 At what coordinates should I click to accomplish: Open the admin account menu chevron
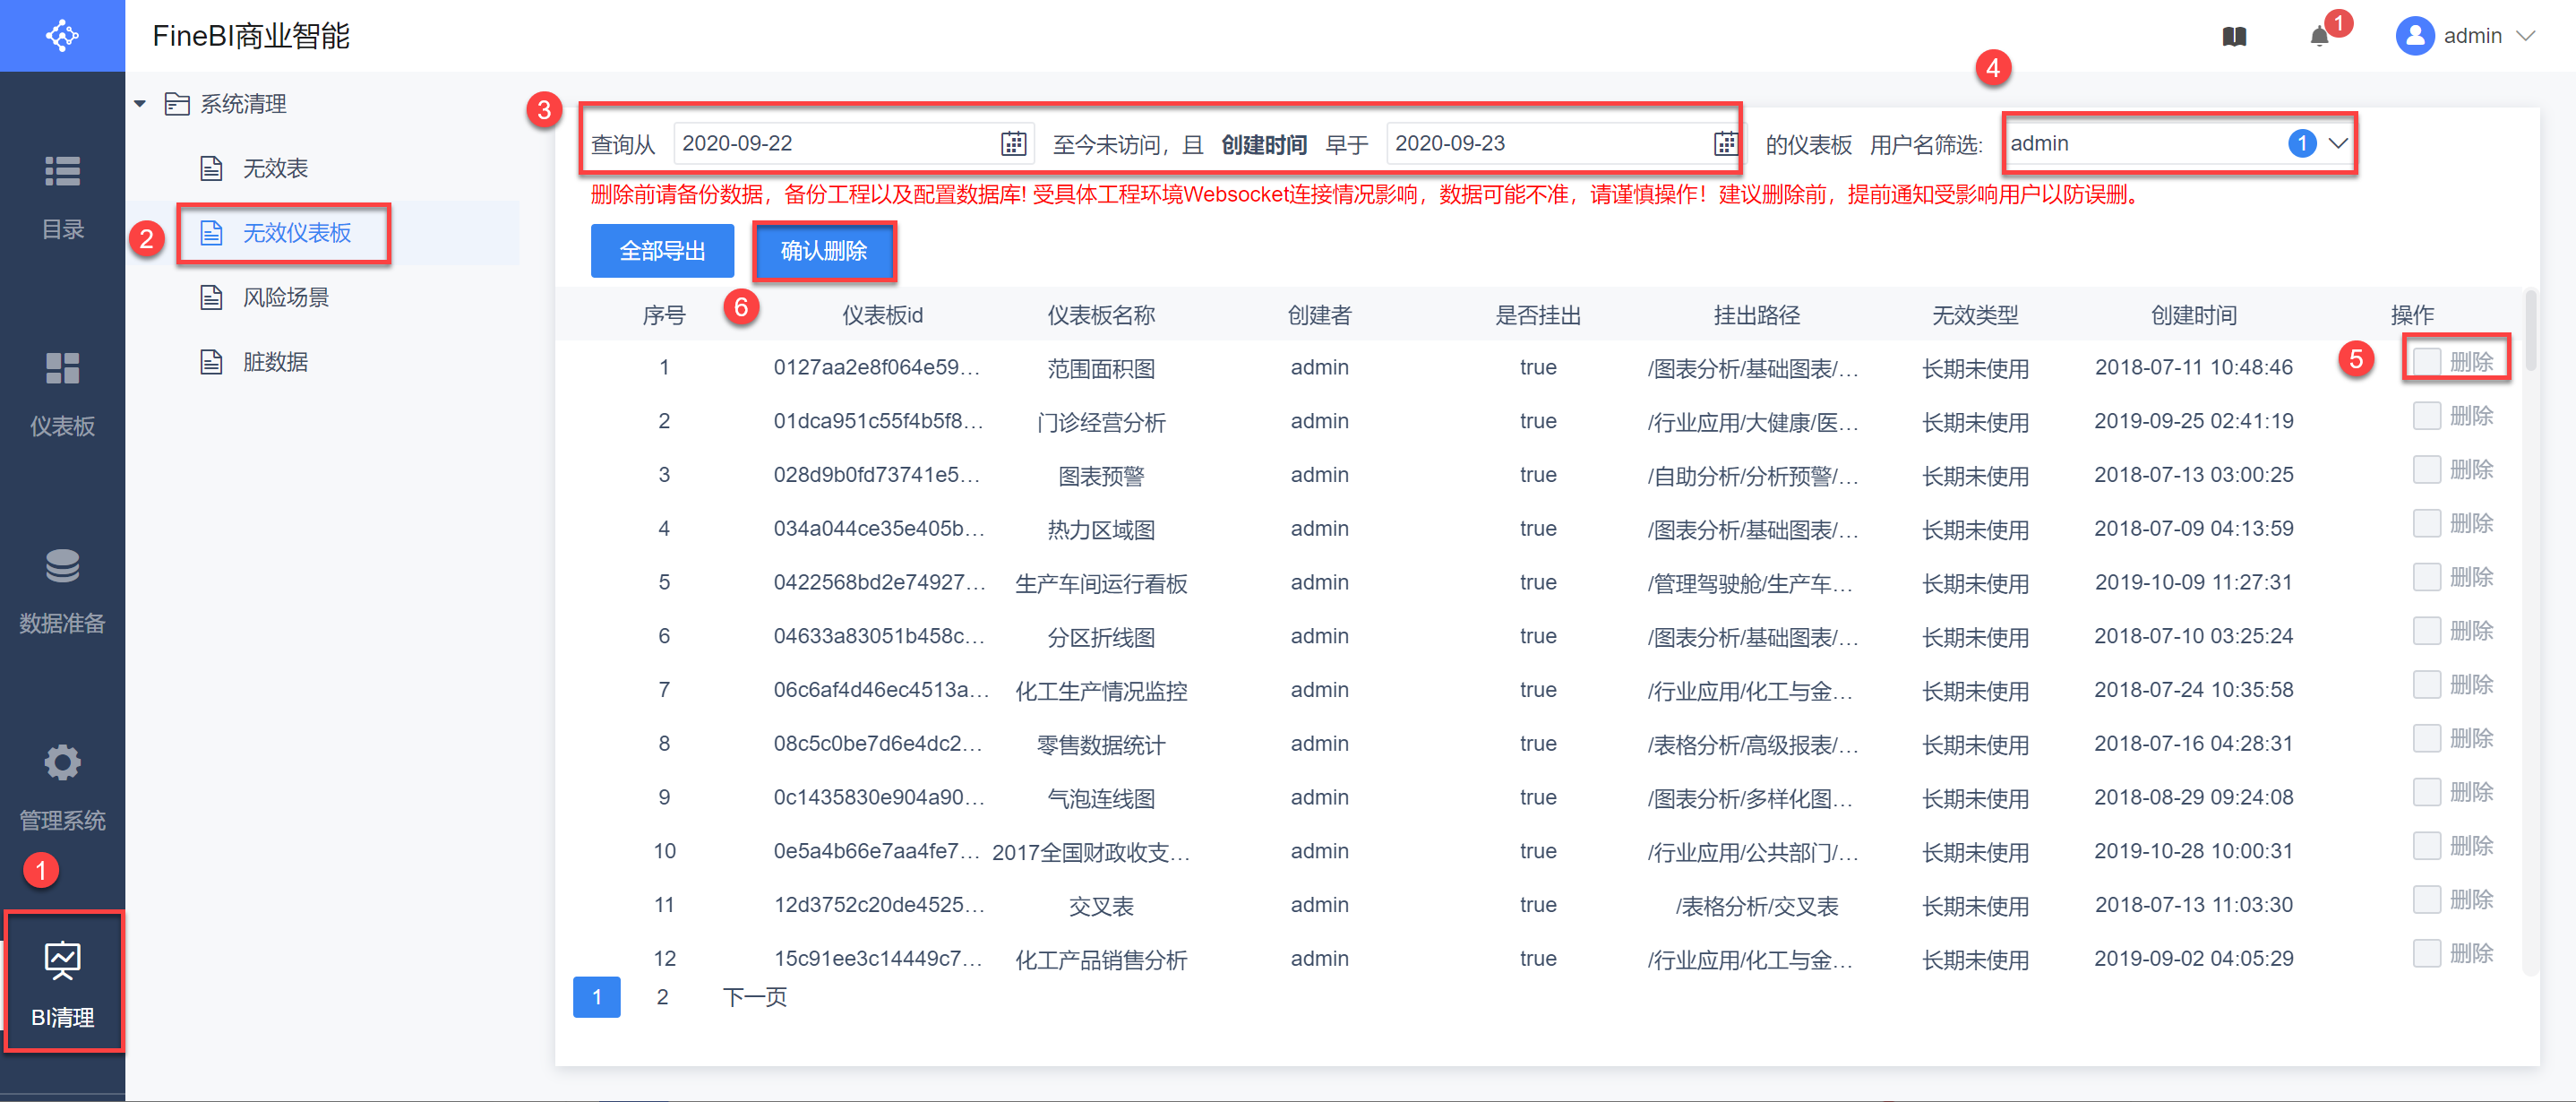[2526, 36]
